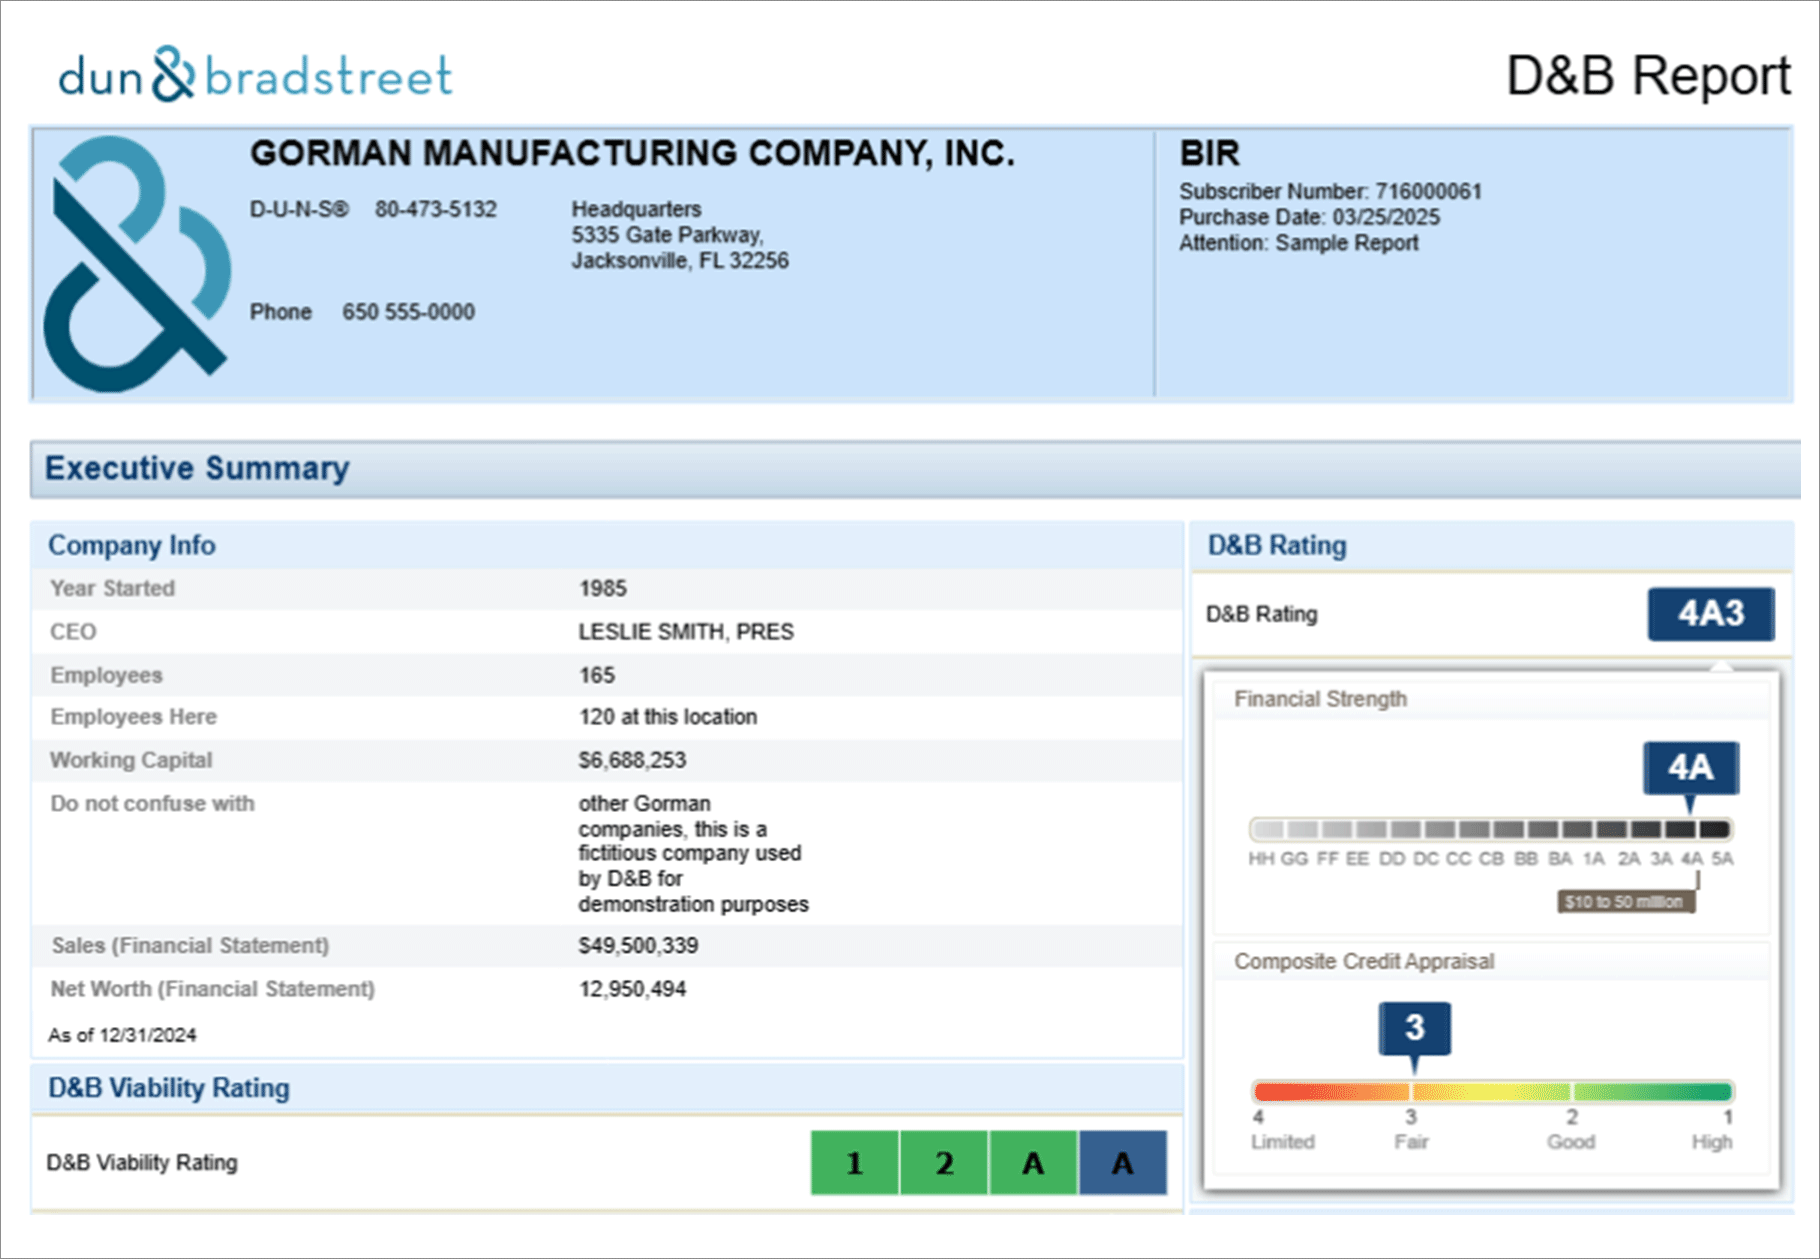
Task: Click the "Sales (Financial Statement)" label
Action: [190, 945]
